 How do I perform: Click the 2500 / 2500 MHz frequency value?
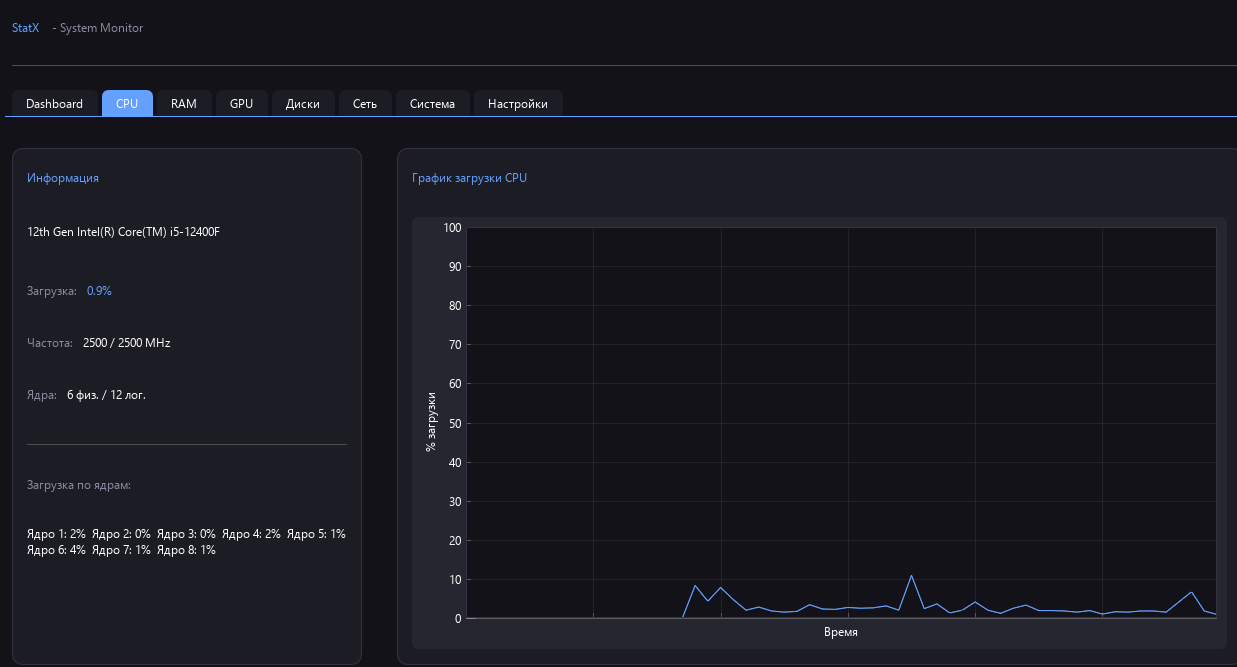point(126,342)
